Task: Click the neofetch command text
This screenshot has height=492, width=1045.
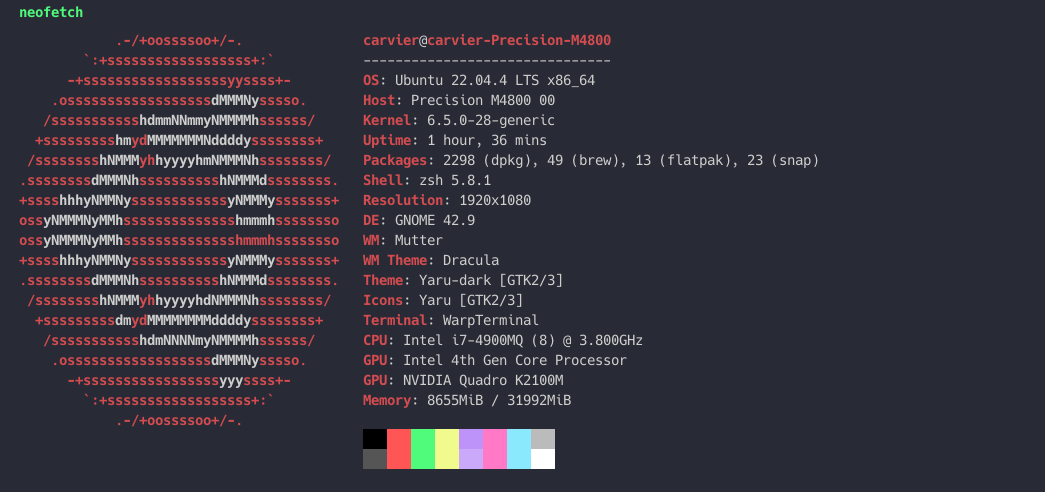Action: coord(51,12)
